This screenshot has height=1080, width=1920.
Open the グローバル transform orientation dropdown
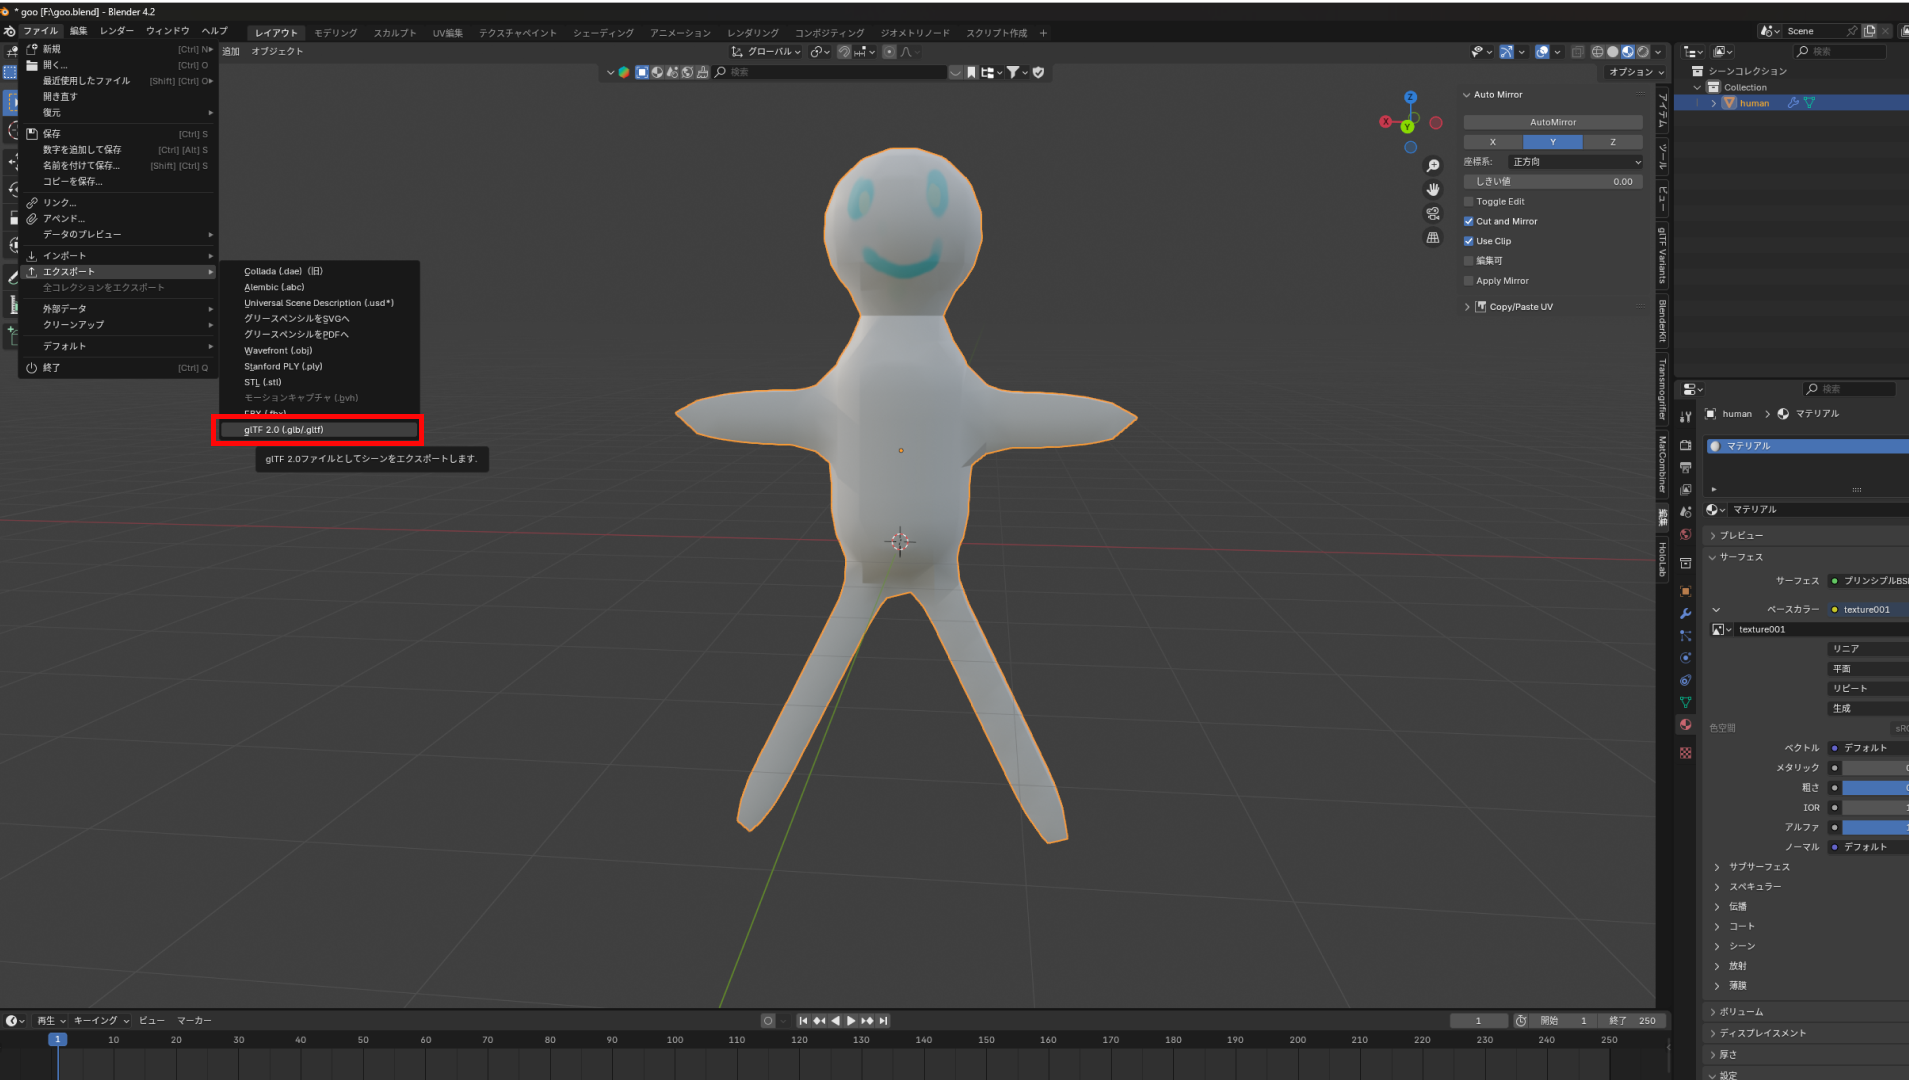pos(766,52)
